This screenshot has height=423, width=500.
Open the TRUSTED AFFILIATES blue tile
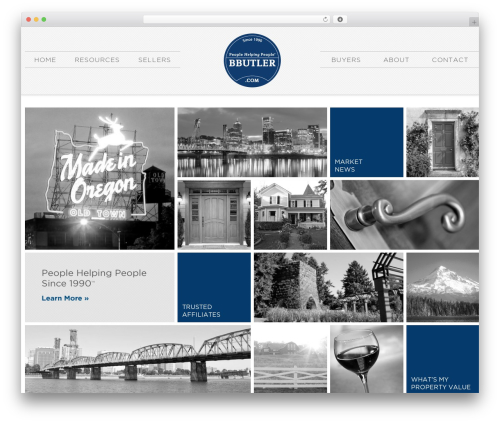[214, 287]
